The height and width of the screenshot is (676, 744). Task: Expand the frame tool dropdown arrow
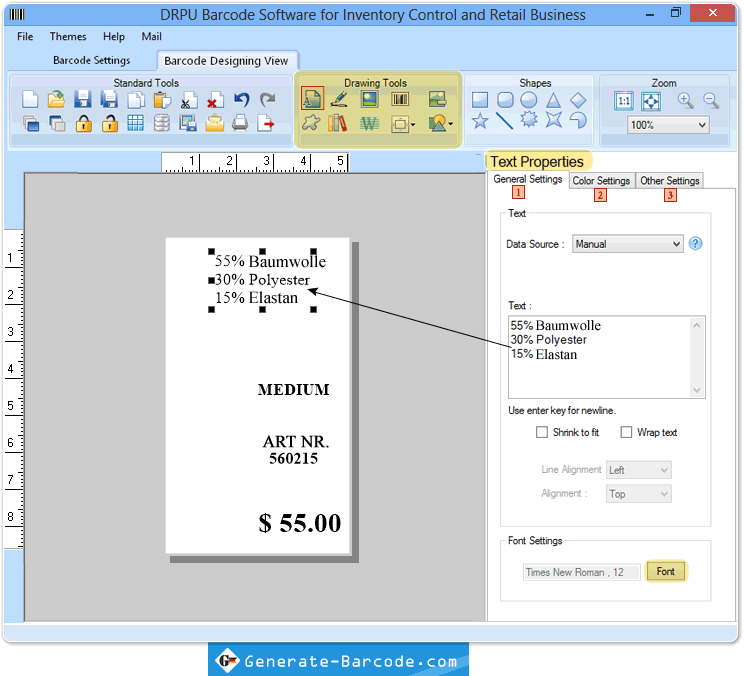tap(413, 124)
